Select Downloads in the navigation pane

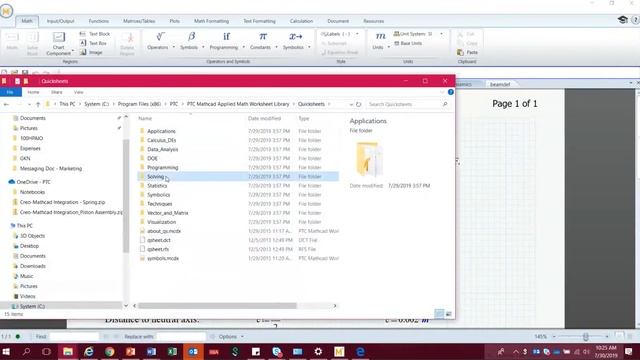coord(33,266)
